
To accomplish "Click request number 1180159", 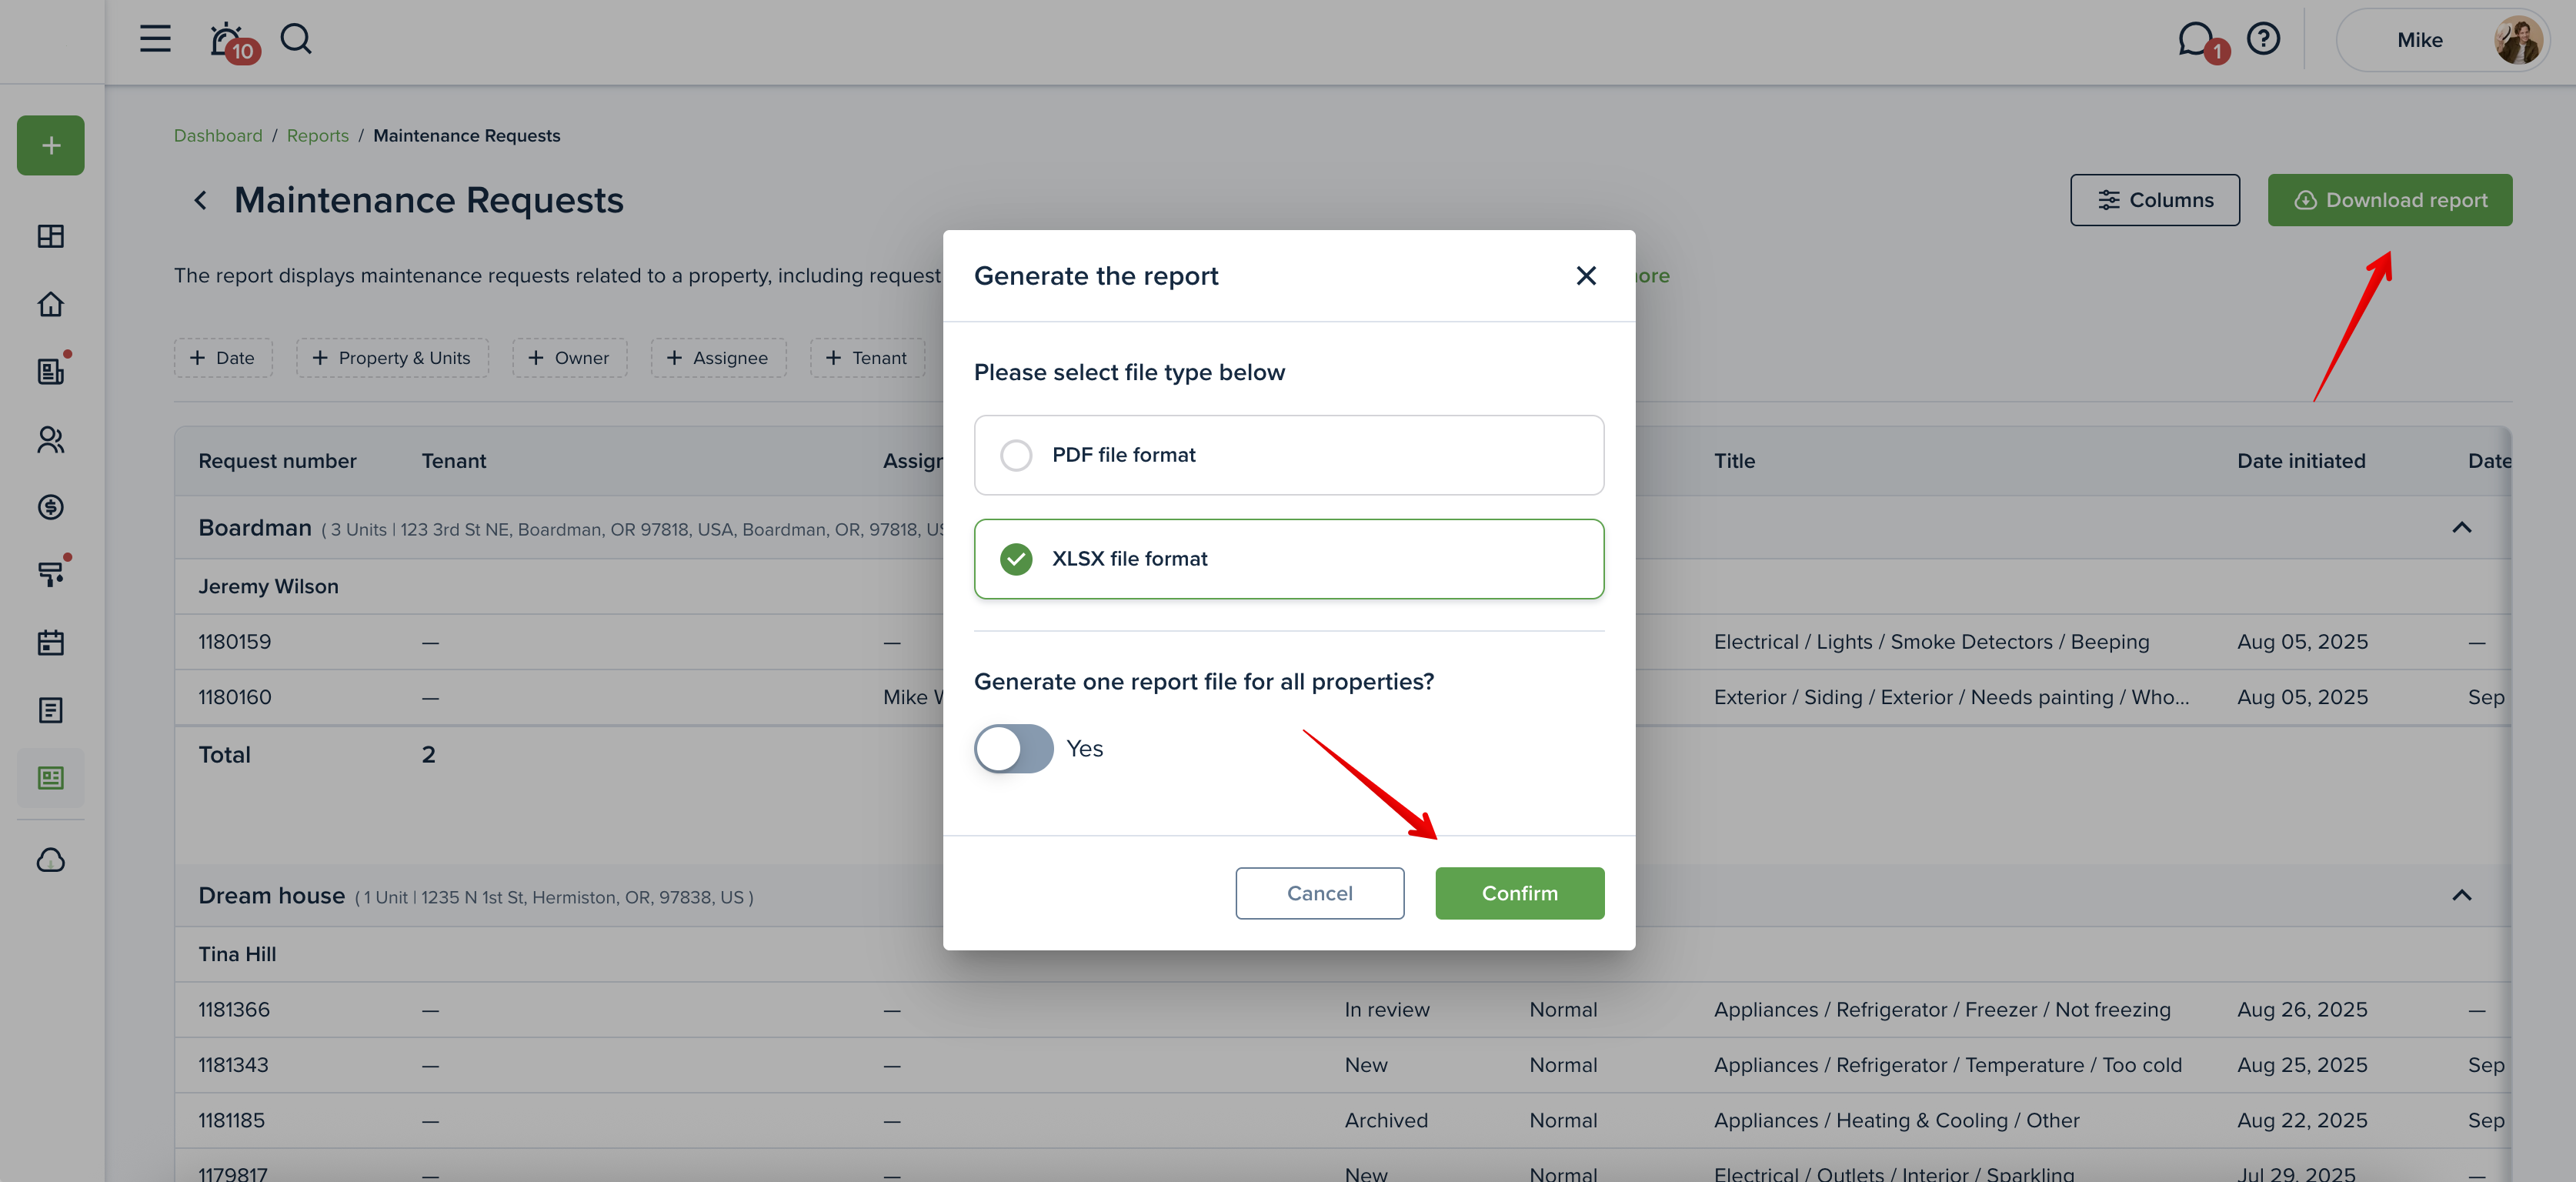I will click(234, 642).
